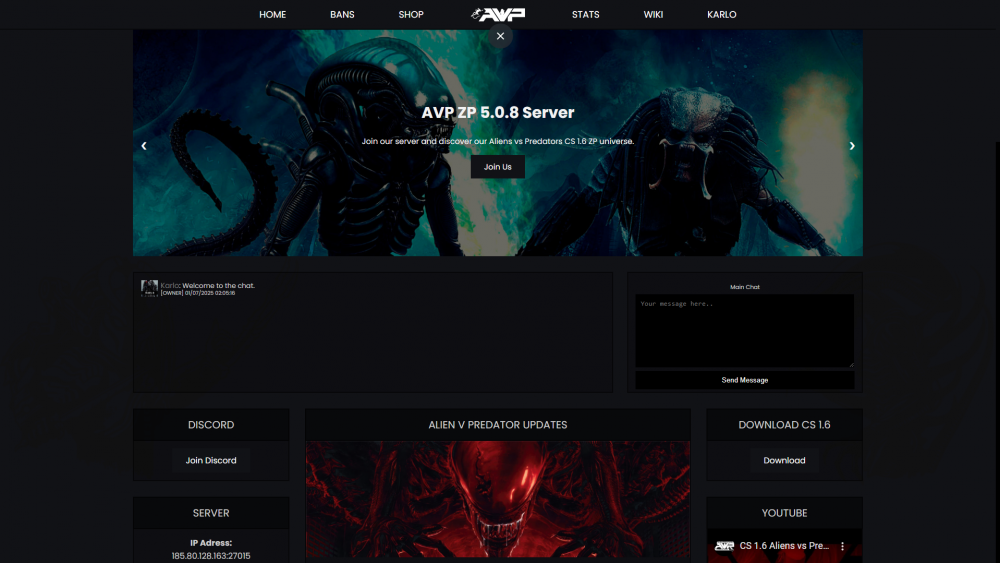Advance to next carousel slide arrow
The width and height of the screenshot is (1000, 563).
852,146
